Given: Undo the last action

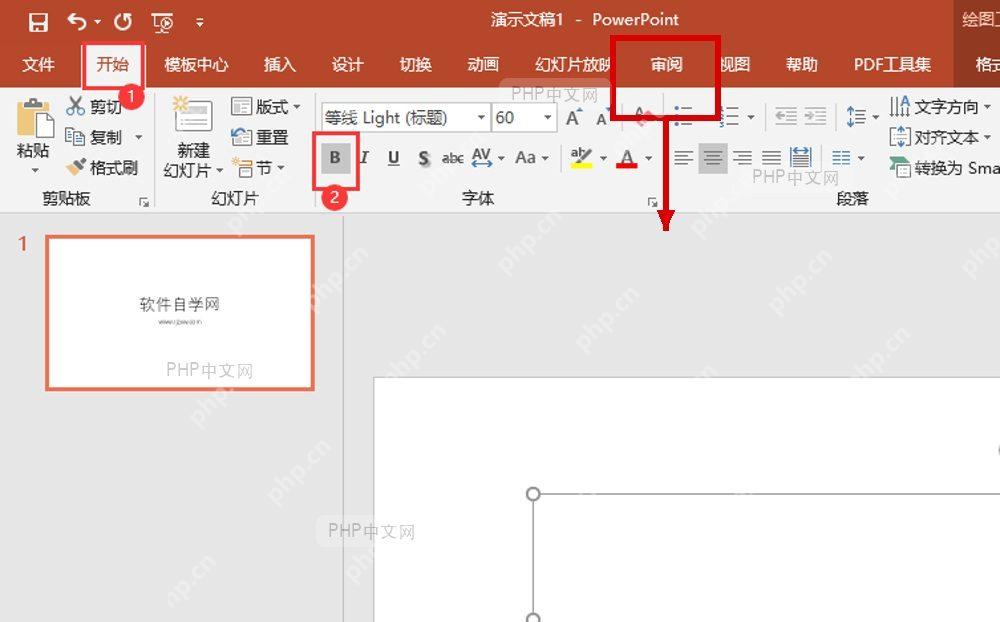Looking at the screenshot, I should [78, 22].
